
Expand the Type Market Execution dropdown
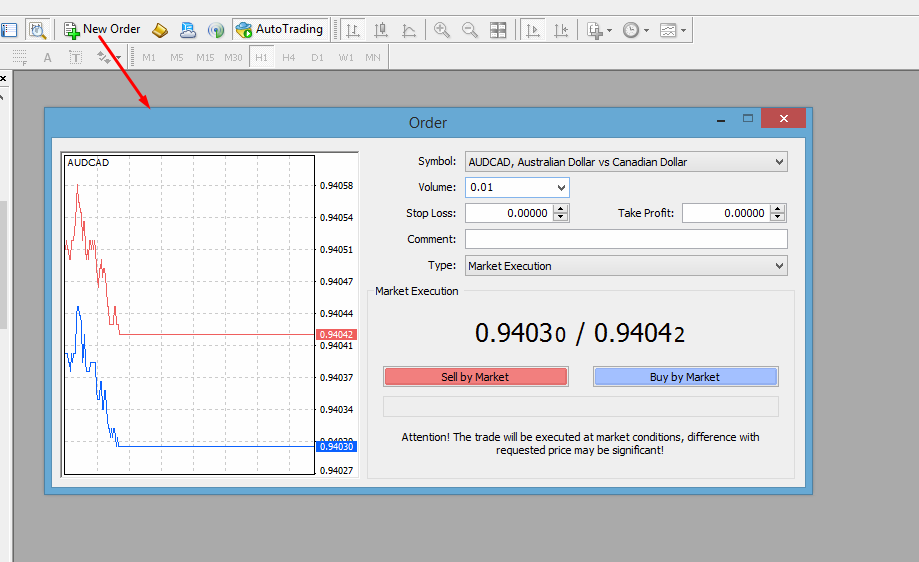[626, 266]
